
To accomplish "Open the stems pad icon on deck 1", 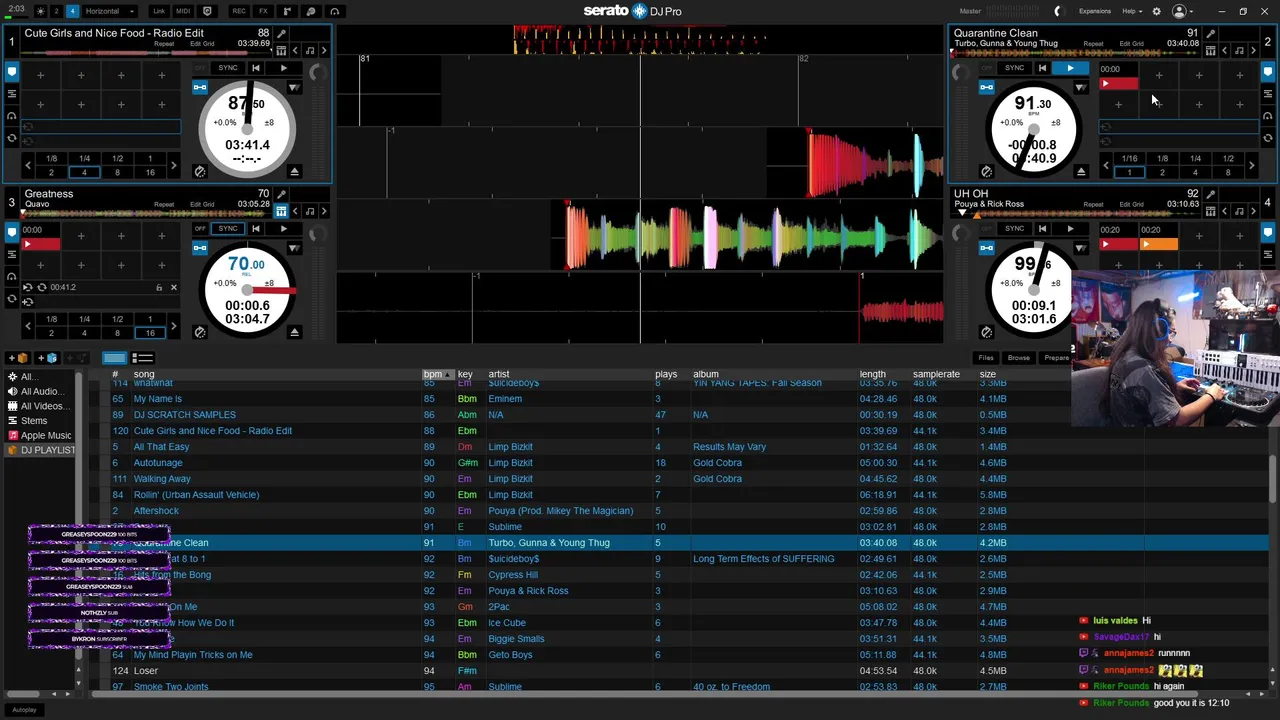I will click(281, 50).
